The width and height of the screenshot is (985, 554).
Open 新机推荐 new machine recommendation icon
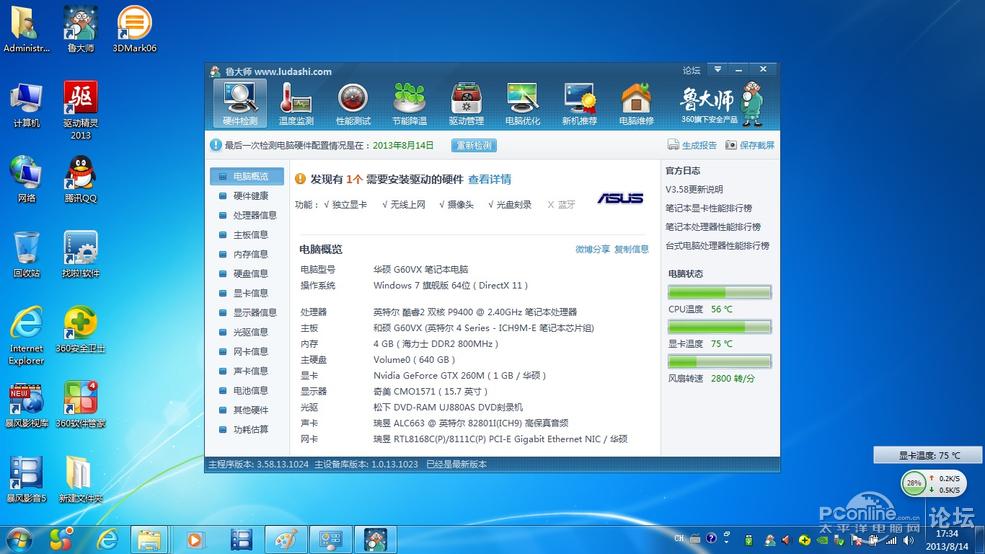pyautogui.click(x=579, y=104)
